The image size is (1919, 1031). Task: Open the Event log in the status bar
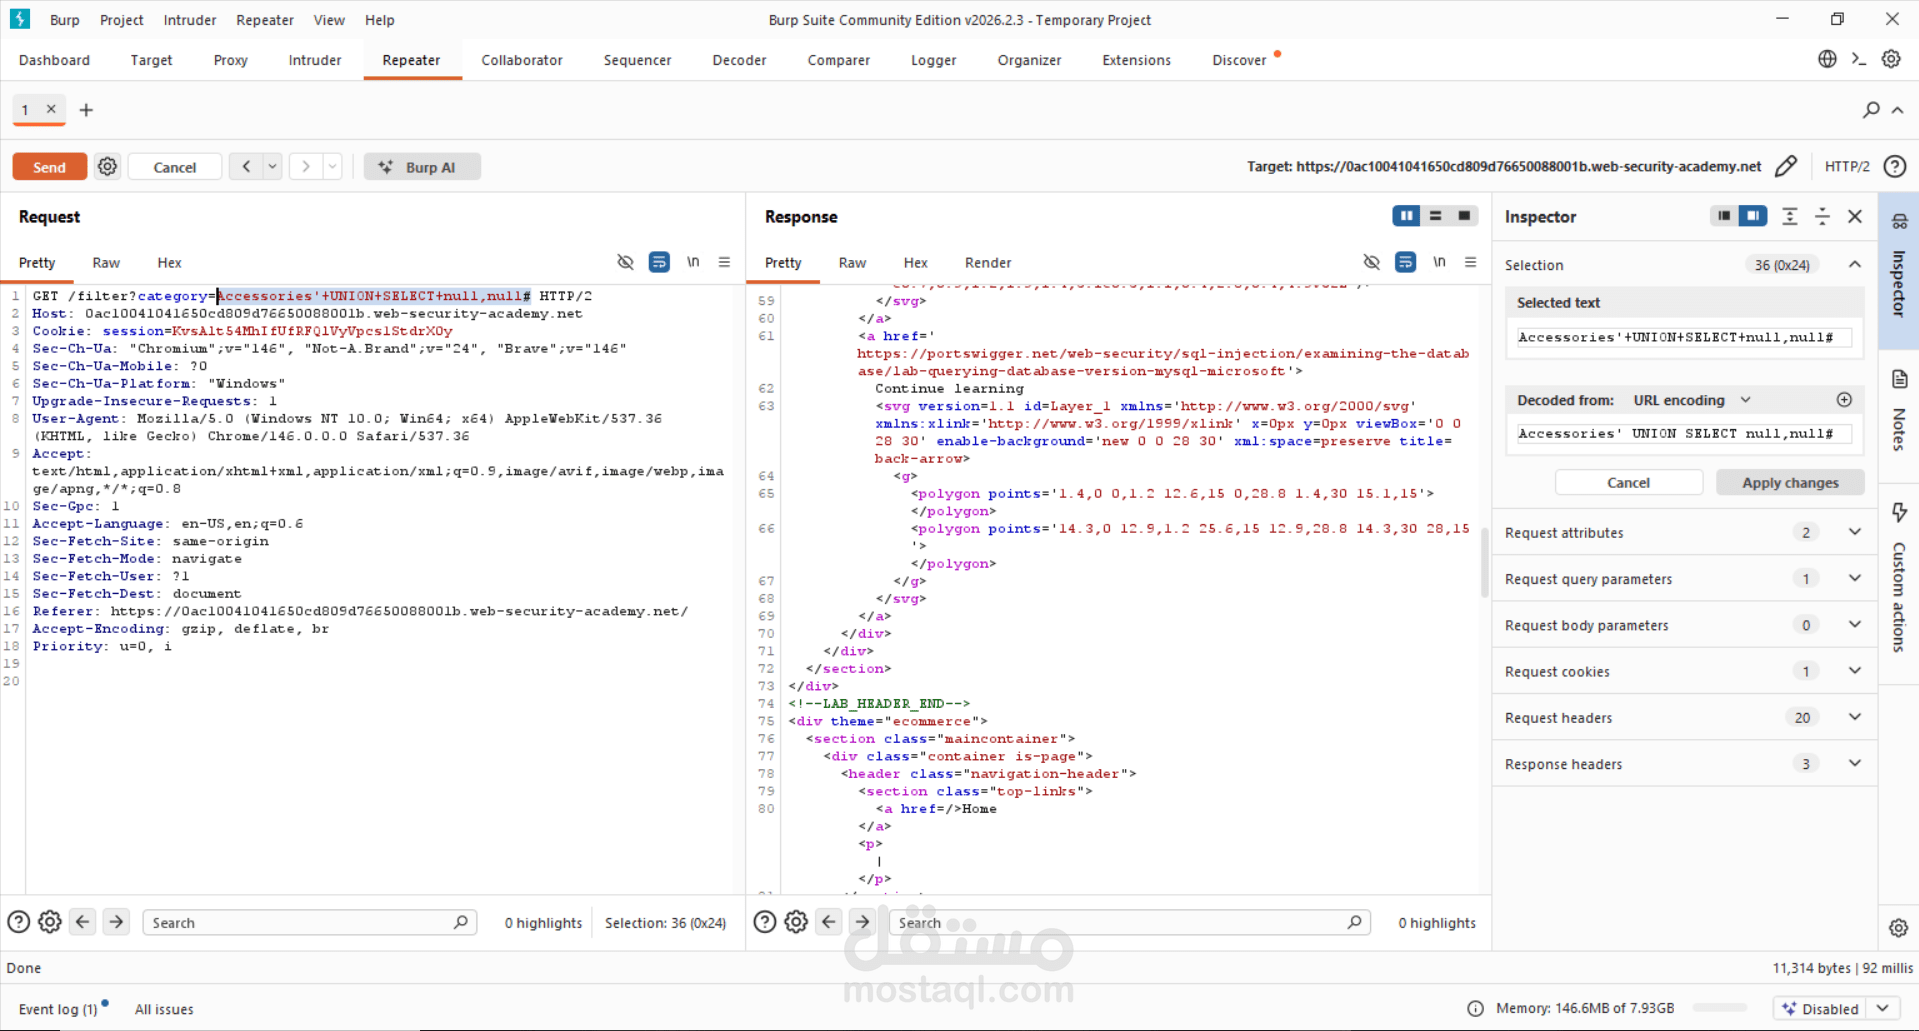pos(58,1009)
